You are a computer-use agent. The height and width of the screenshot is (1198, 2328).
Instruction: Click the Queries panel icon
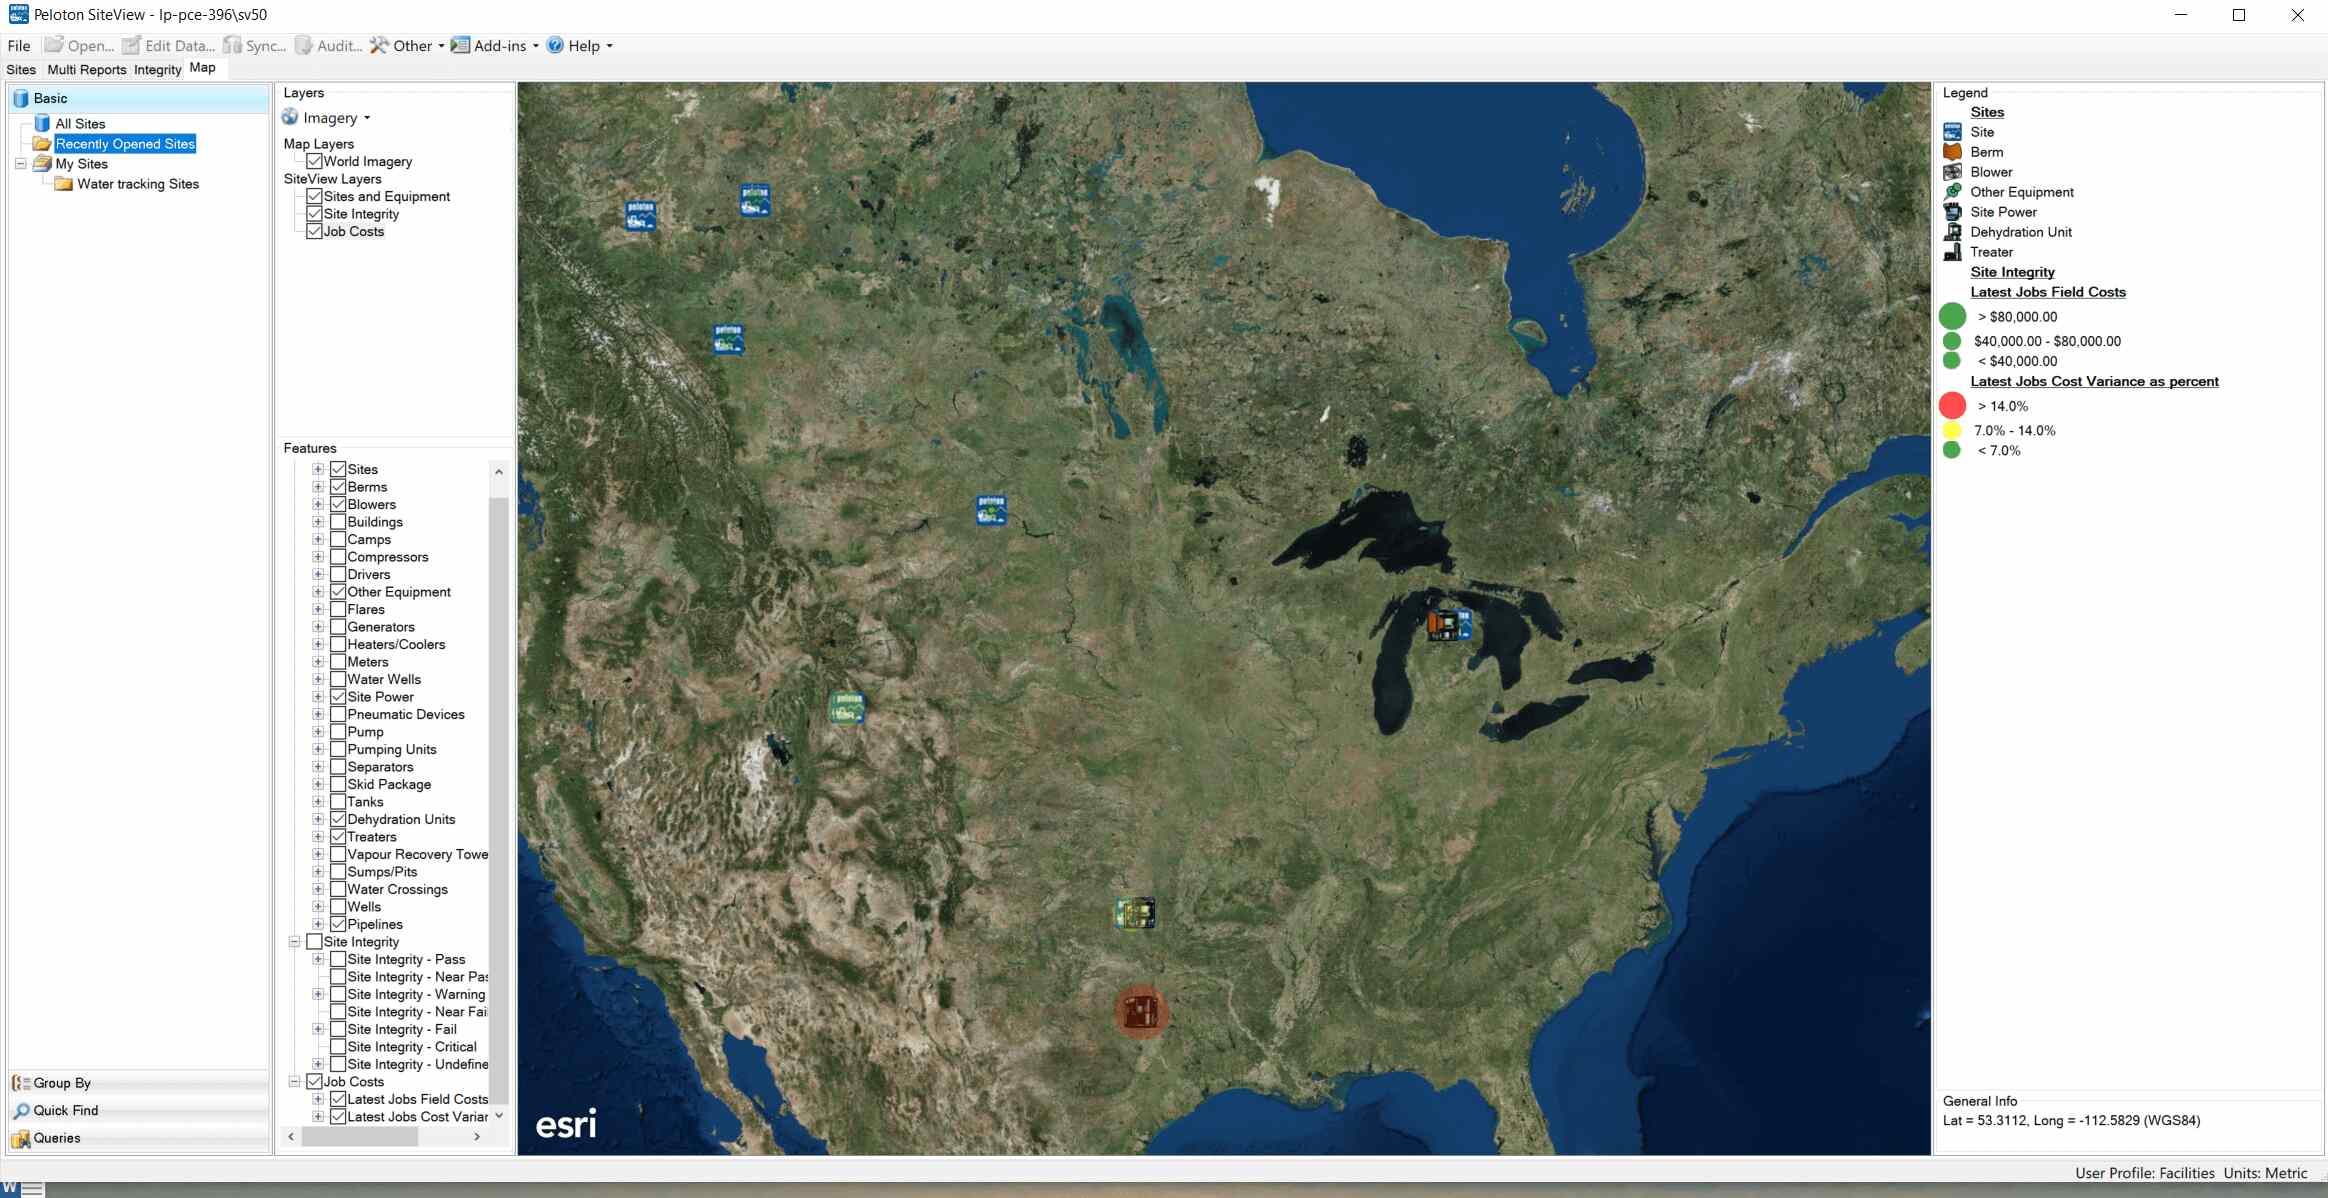pos(21,1138)
